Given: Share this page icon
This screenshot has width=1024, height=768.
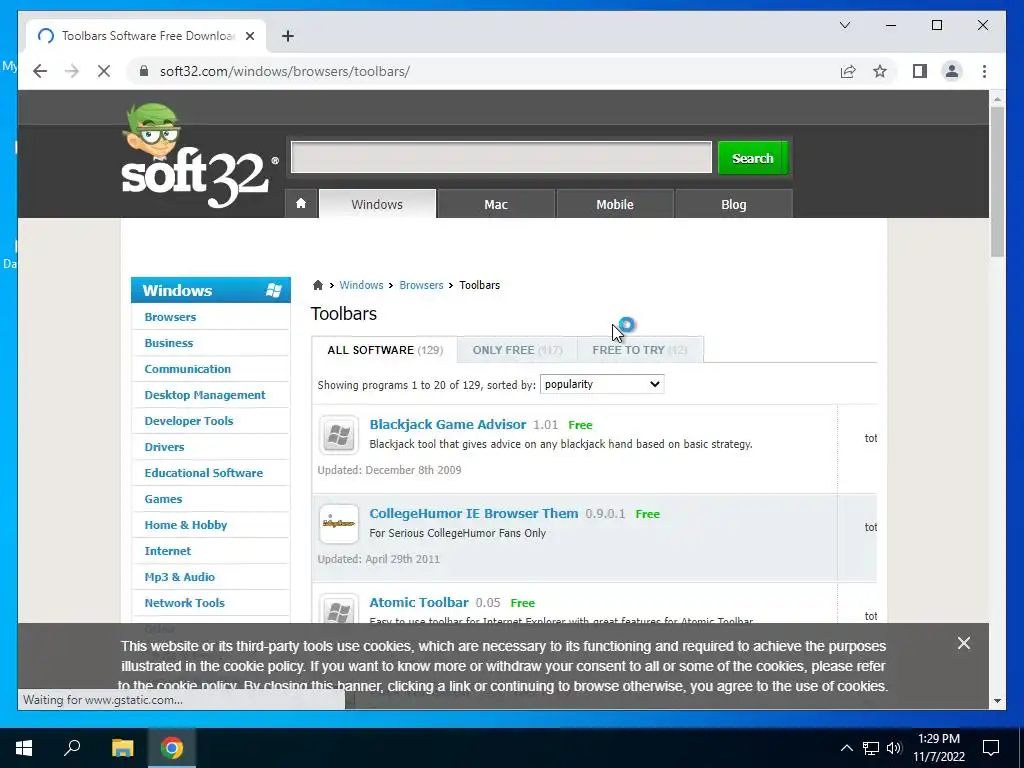Looking at the screenshot, I should click(848, 71).
